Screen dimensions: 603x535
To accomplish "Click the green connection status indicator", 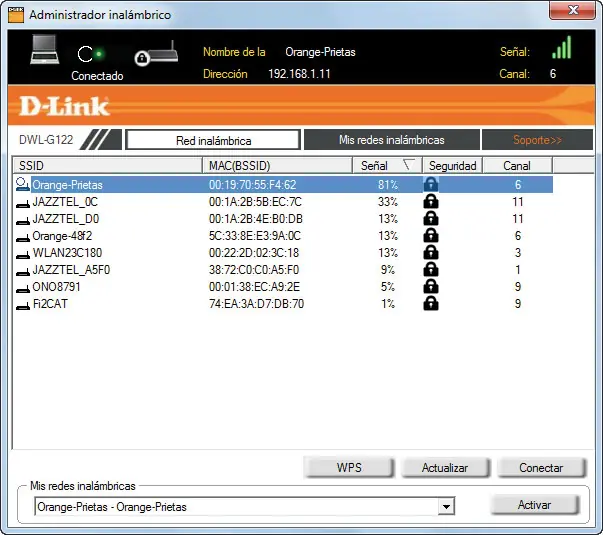I will point(99,54).
